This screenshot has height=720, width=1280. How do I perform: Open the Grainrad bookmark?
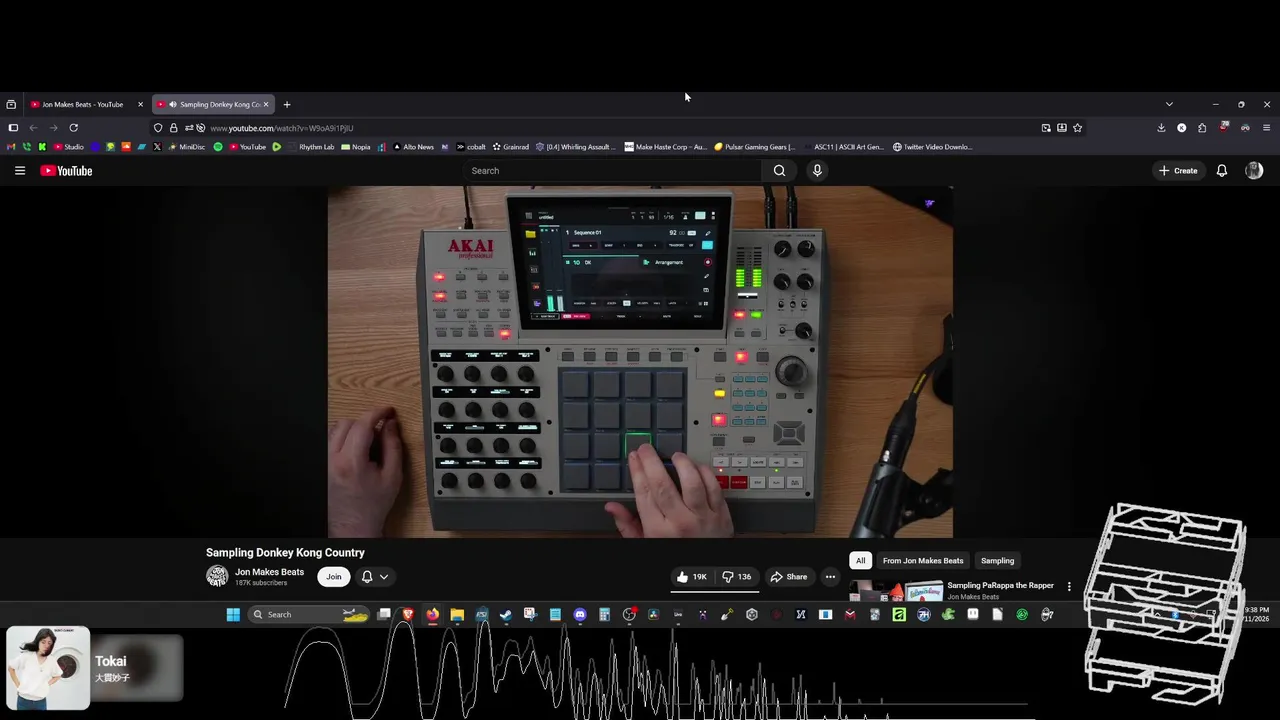point(511,147)
